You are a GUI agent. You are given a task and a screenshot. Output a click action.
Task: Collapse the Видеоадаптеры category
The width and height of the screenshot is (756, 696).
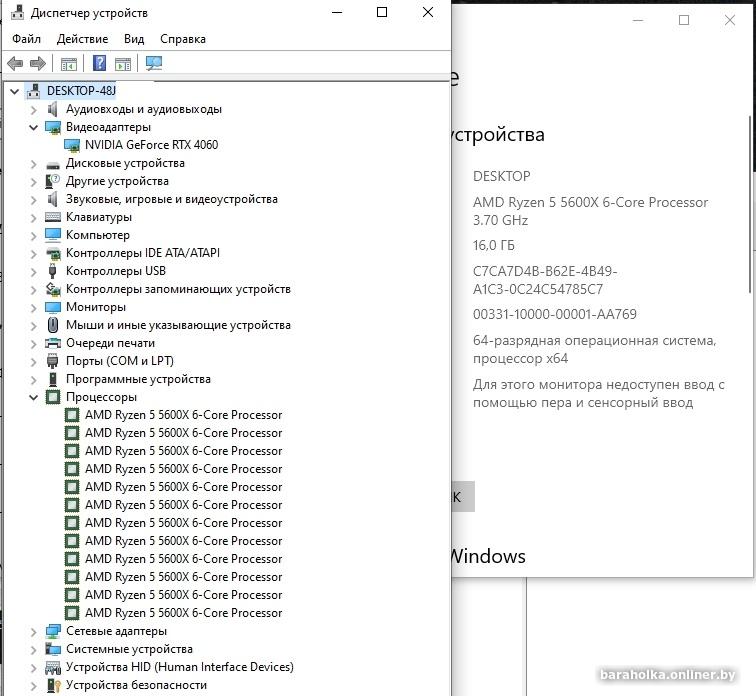(x=34, y=128)
